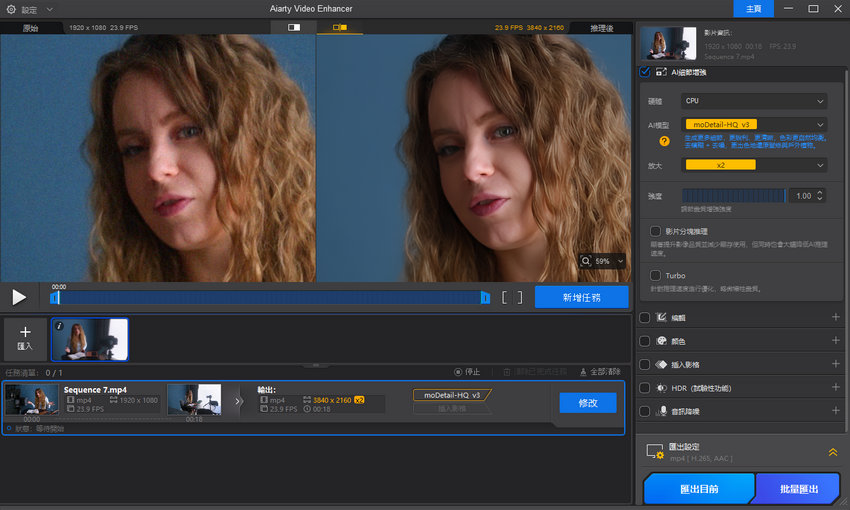Click the 停止 stop task icon
Viewport: 850px width, 510px height.
pos(458,372)
